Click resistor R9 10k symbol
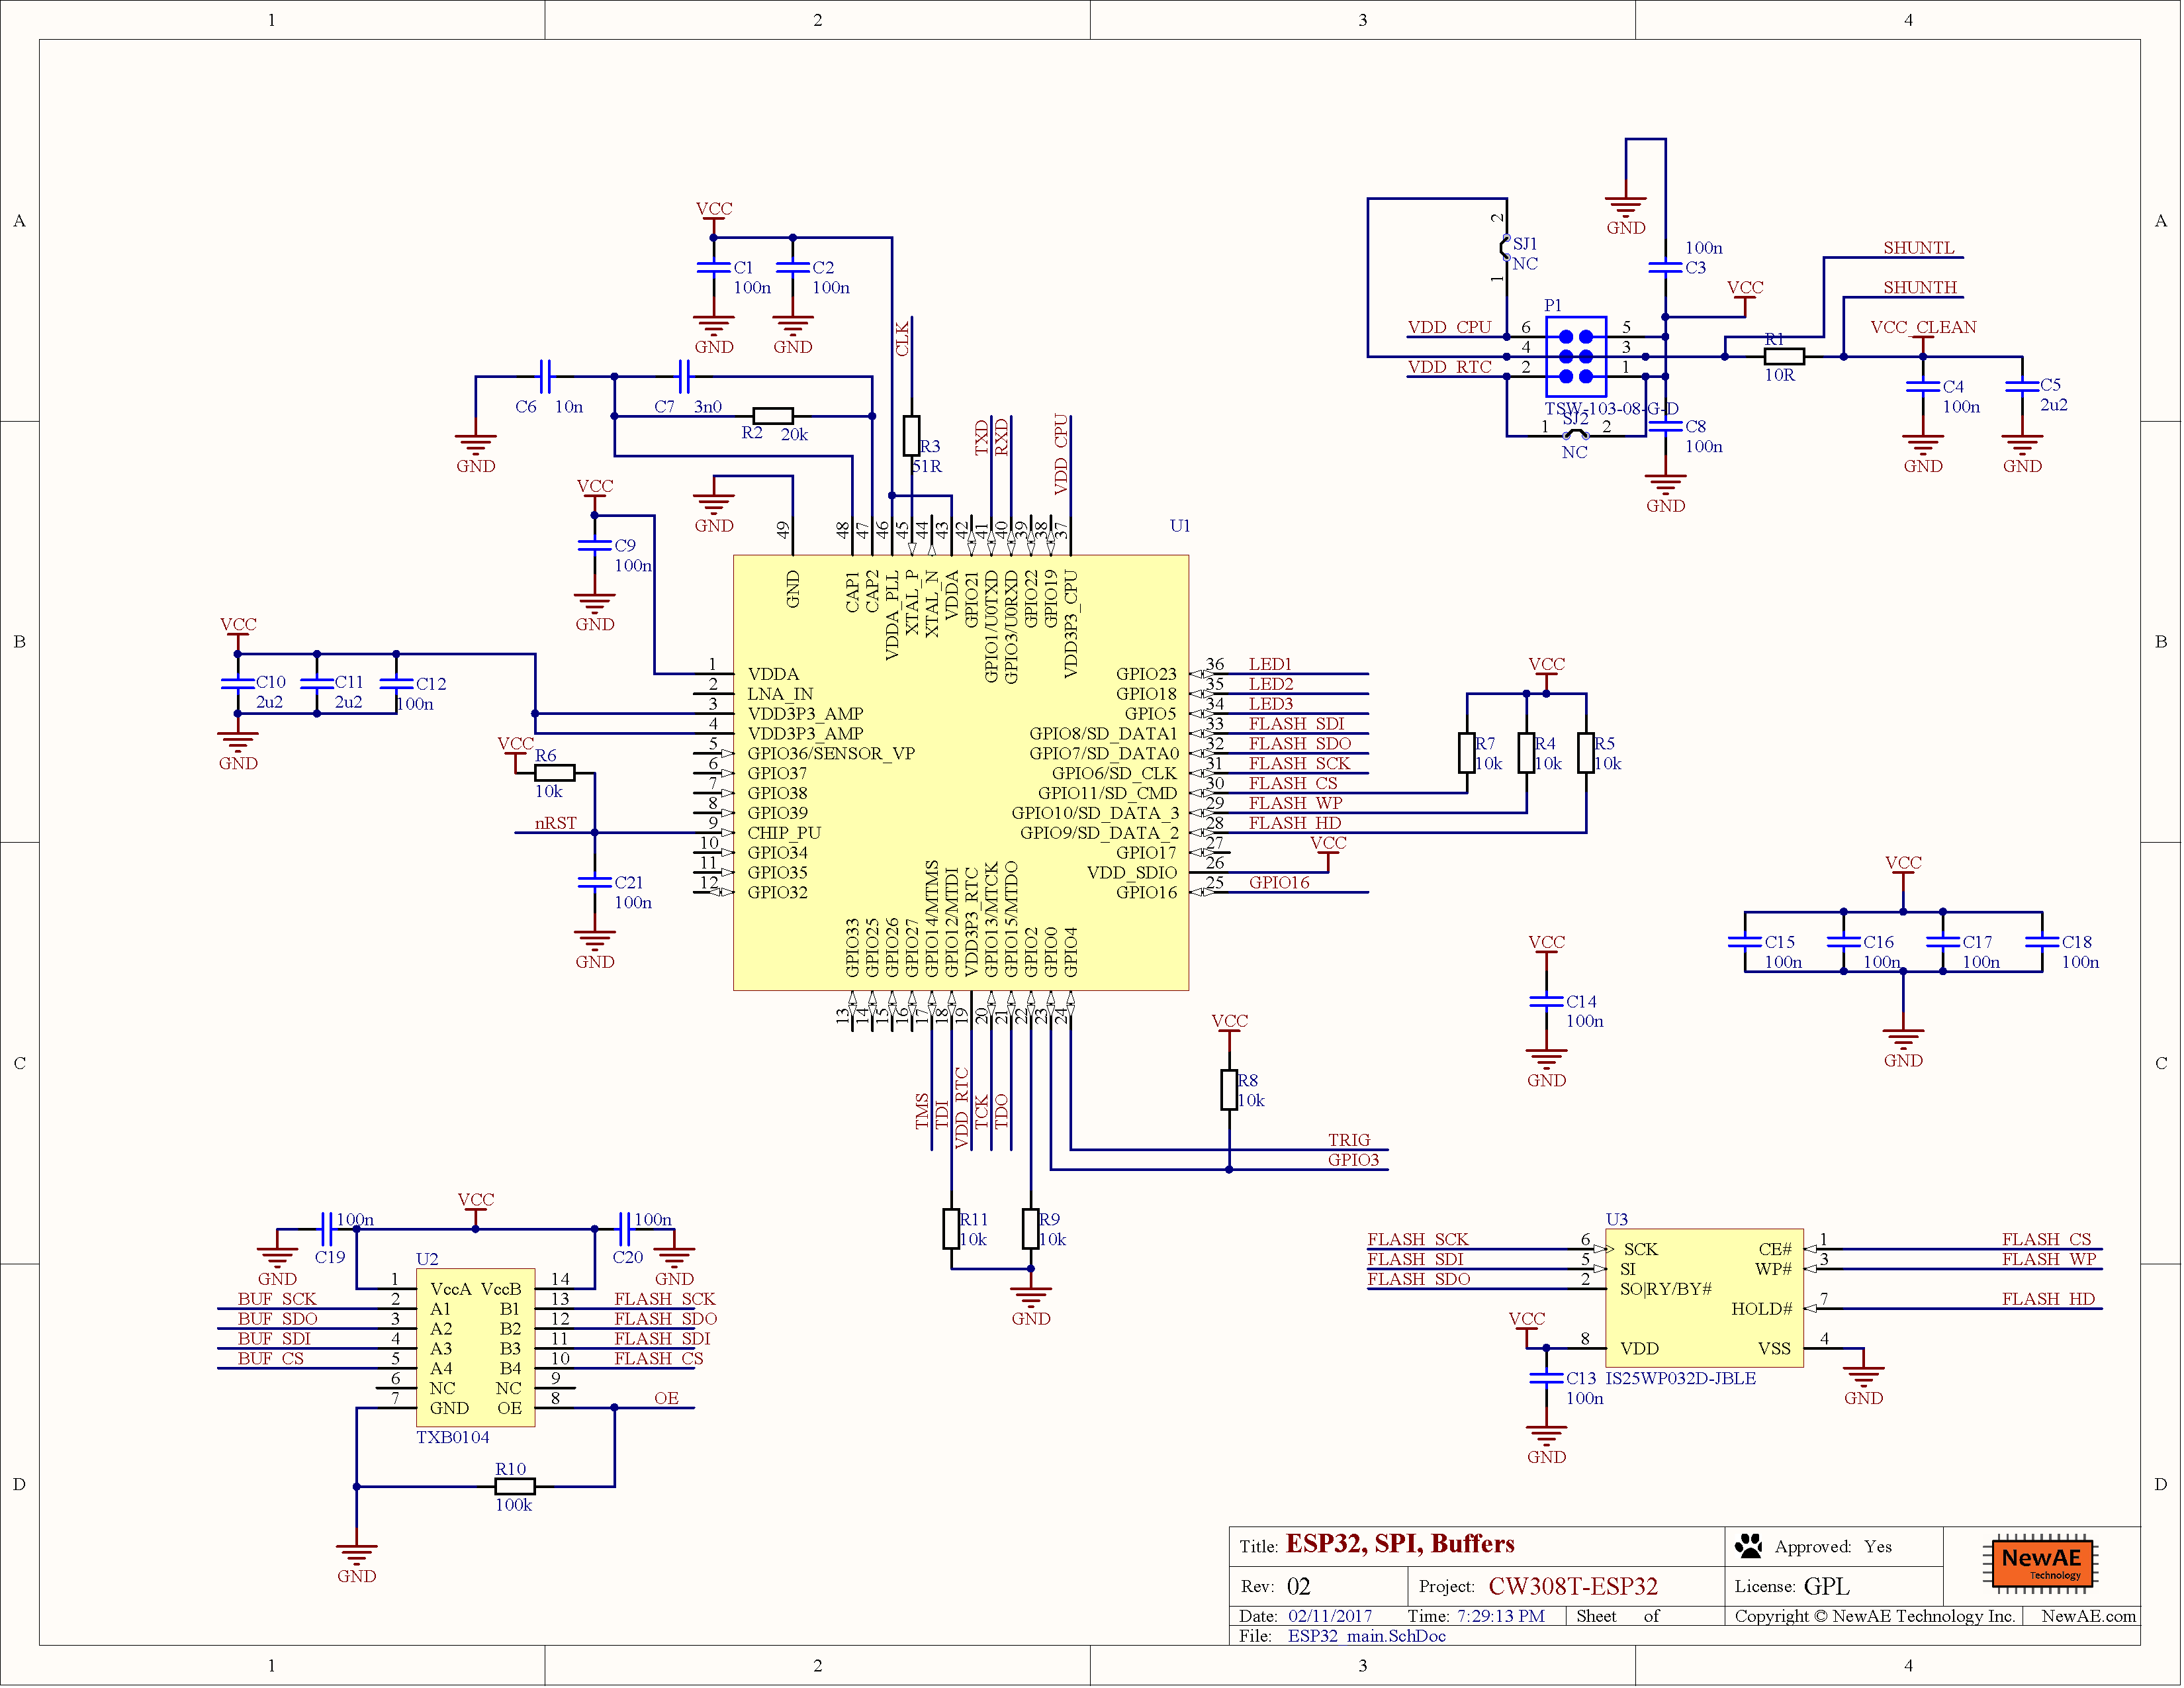The width and height of the screenshot is (2184, 1688). [x=1032, y=1230]
